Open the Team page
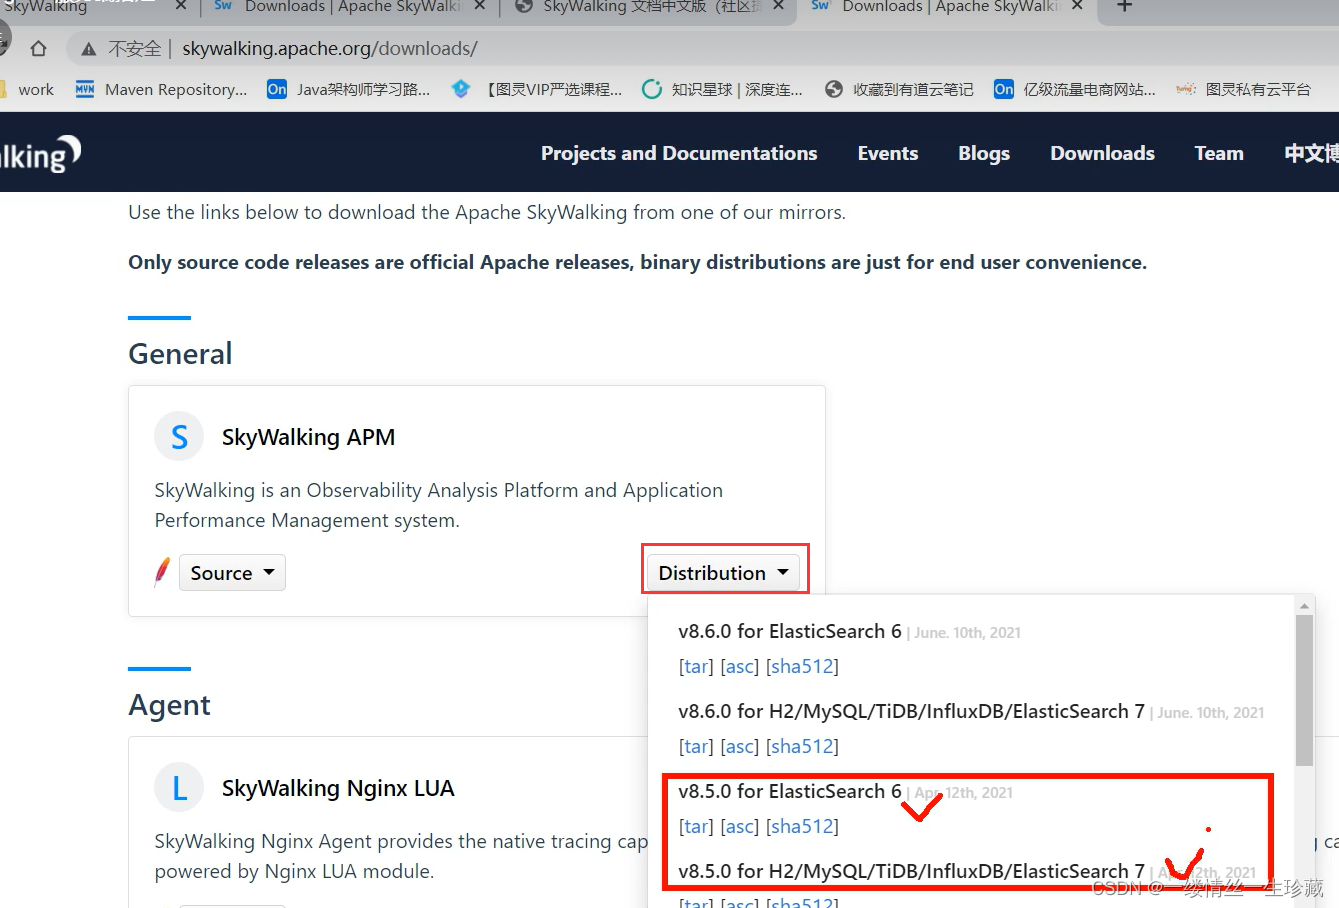The height and width of the screenshot is (908, 1339). [x=1219, y=153]
